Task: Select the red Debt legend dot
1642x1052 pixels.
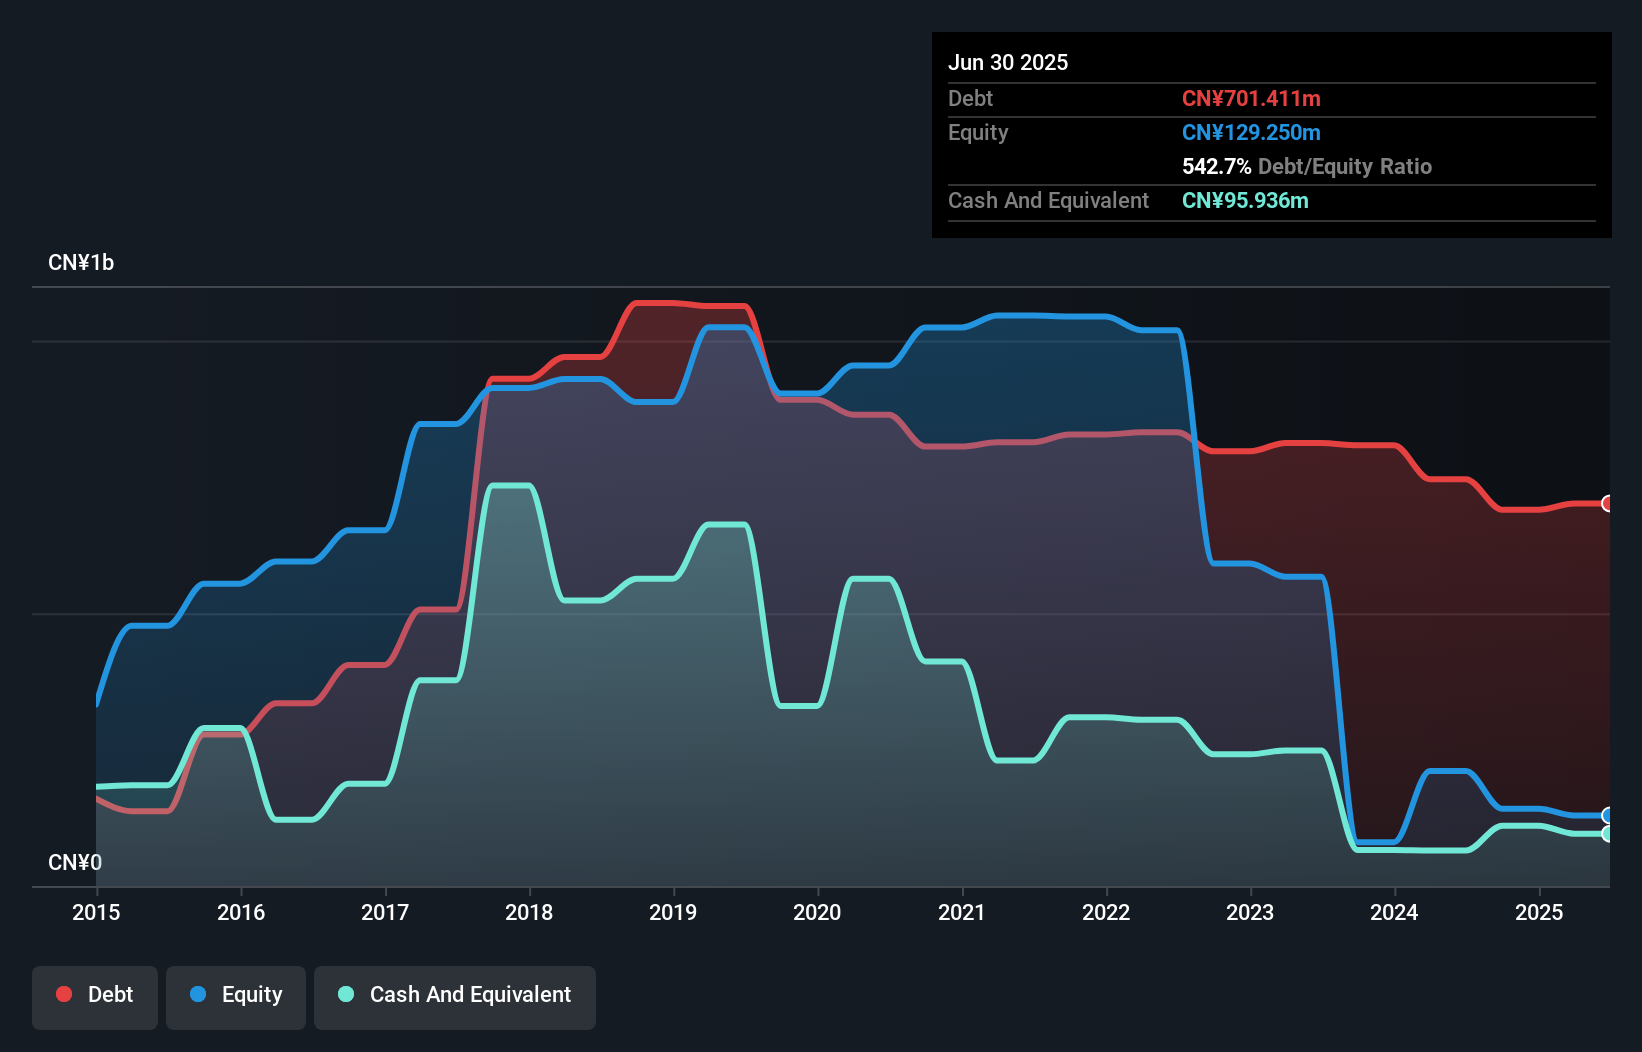Action: (x=63, y=994)
